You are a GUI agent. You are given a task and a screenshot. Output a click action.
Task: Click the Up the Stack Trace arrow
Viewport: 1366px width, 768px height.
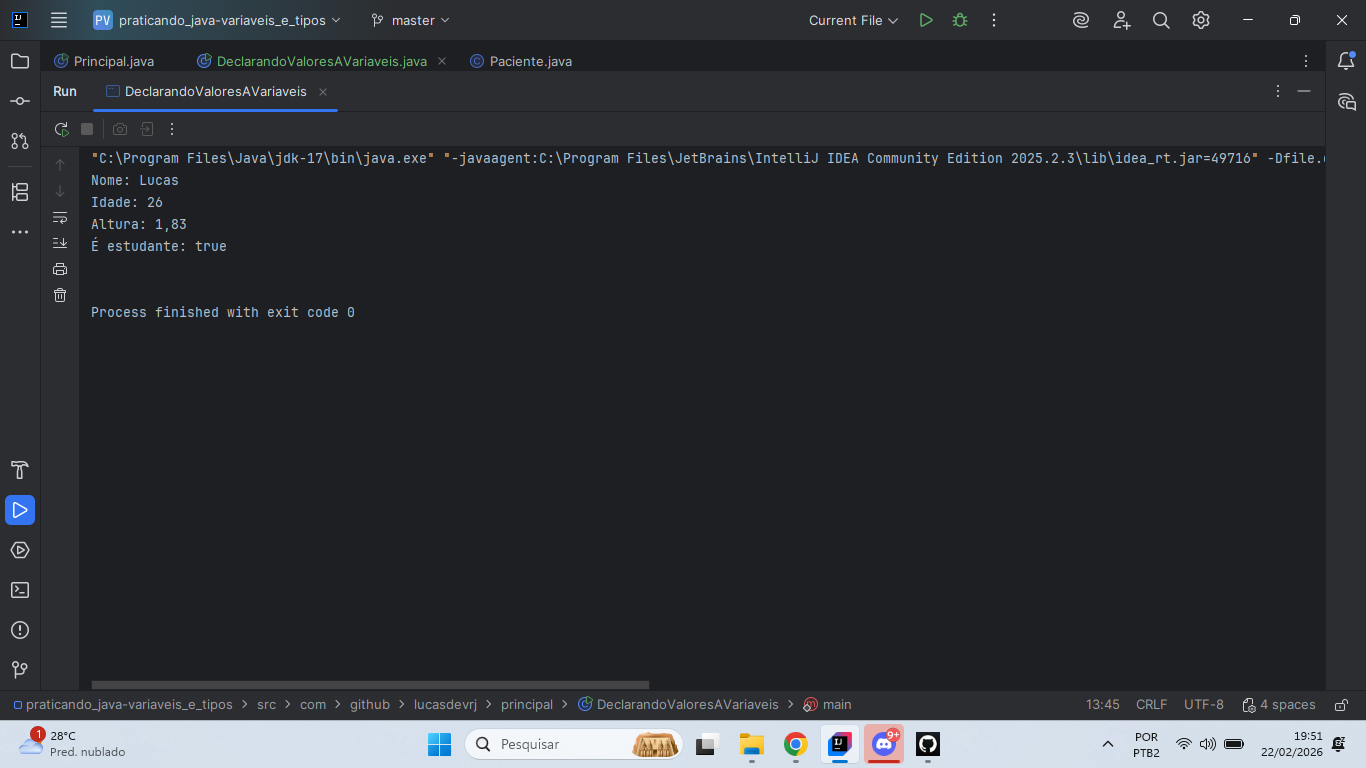pyautogui.click(x=60, y=165)
